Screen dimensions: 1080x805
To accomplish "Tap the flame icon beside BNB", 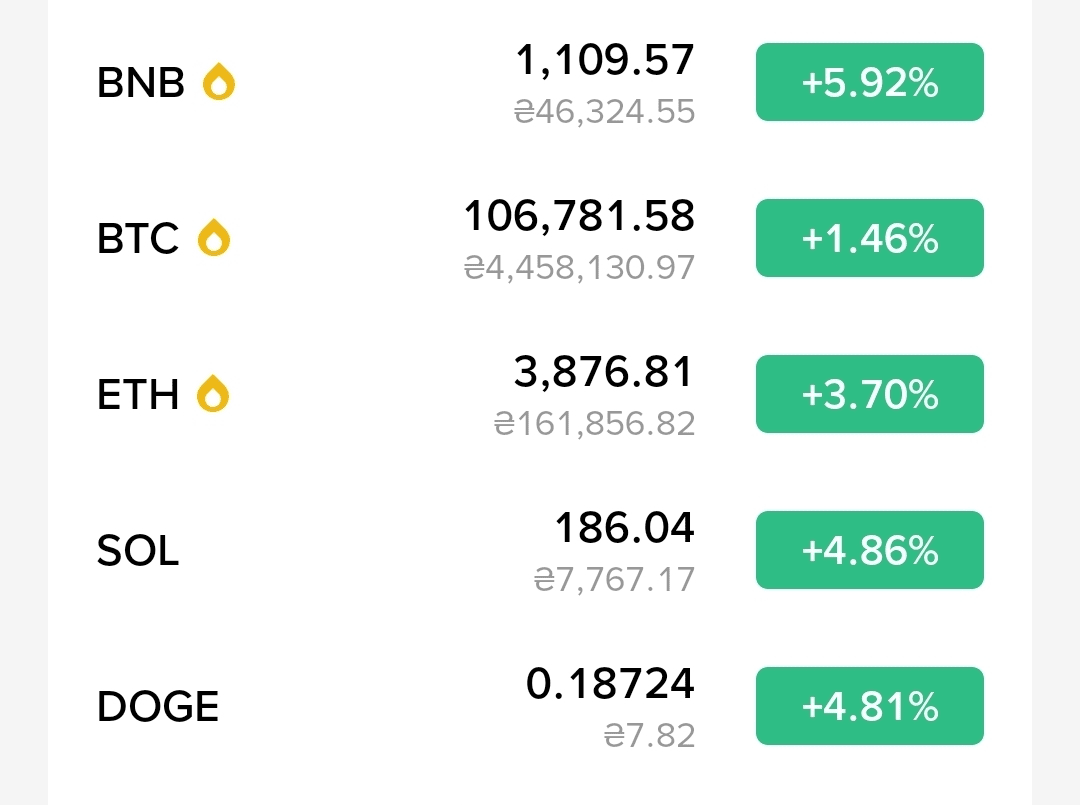I will point(218,82).
